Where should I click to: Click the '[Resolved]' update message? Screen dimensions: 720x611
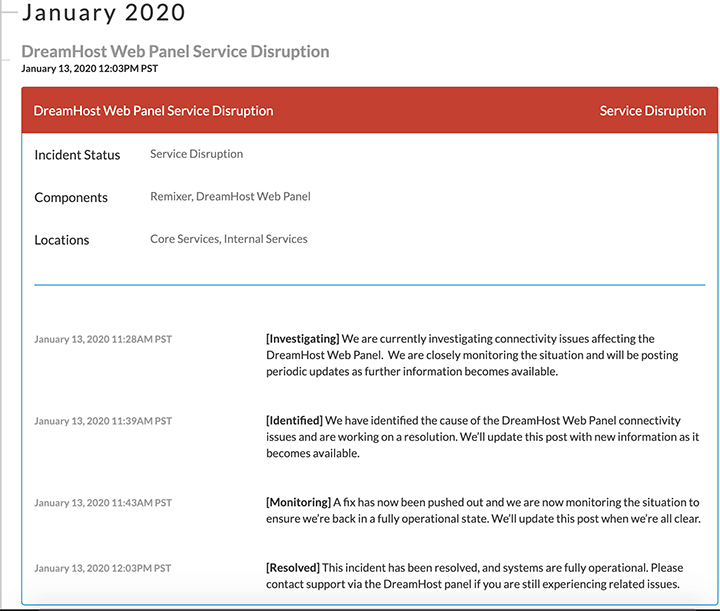click(x=475, y=576)
